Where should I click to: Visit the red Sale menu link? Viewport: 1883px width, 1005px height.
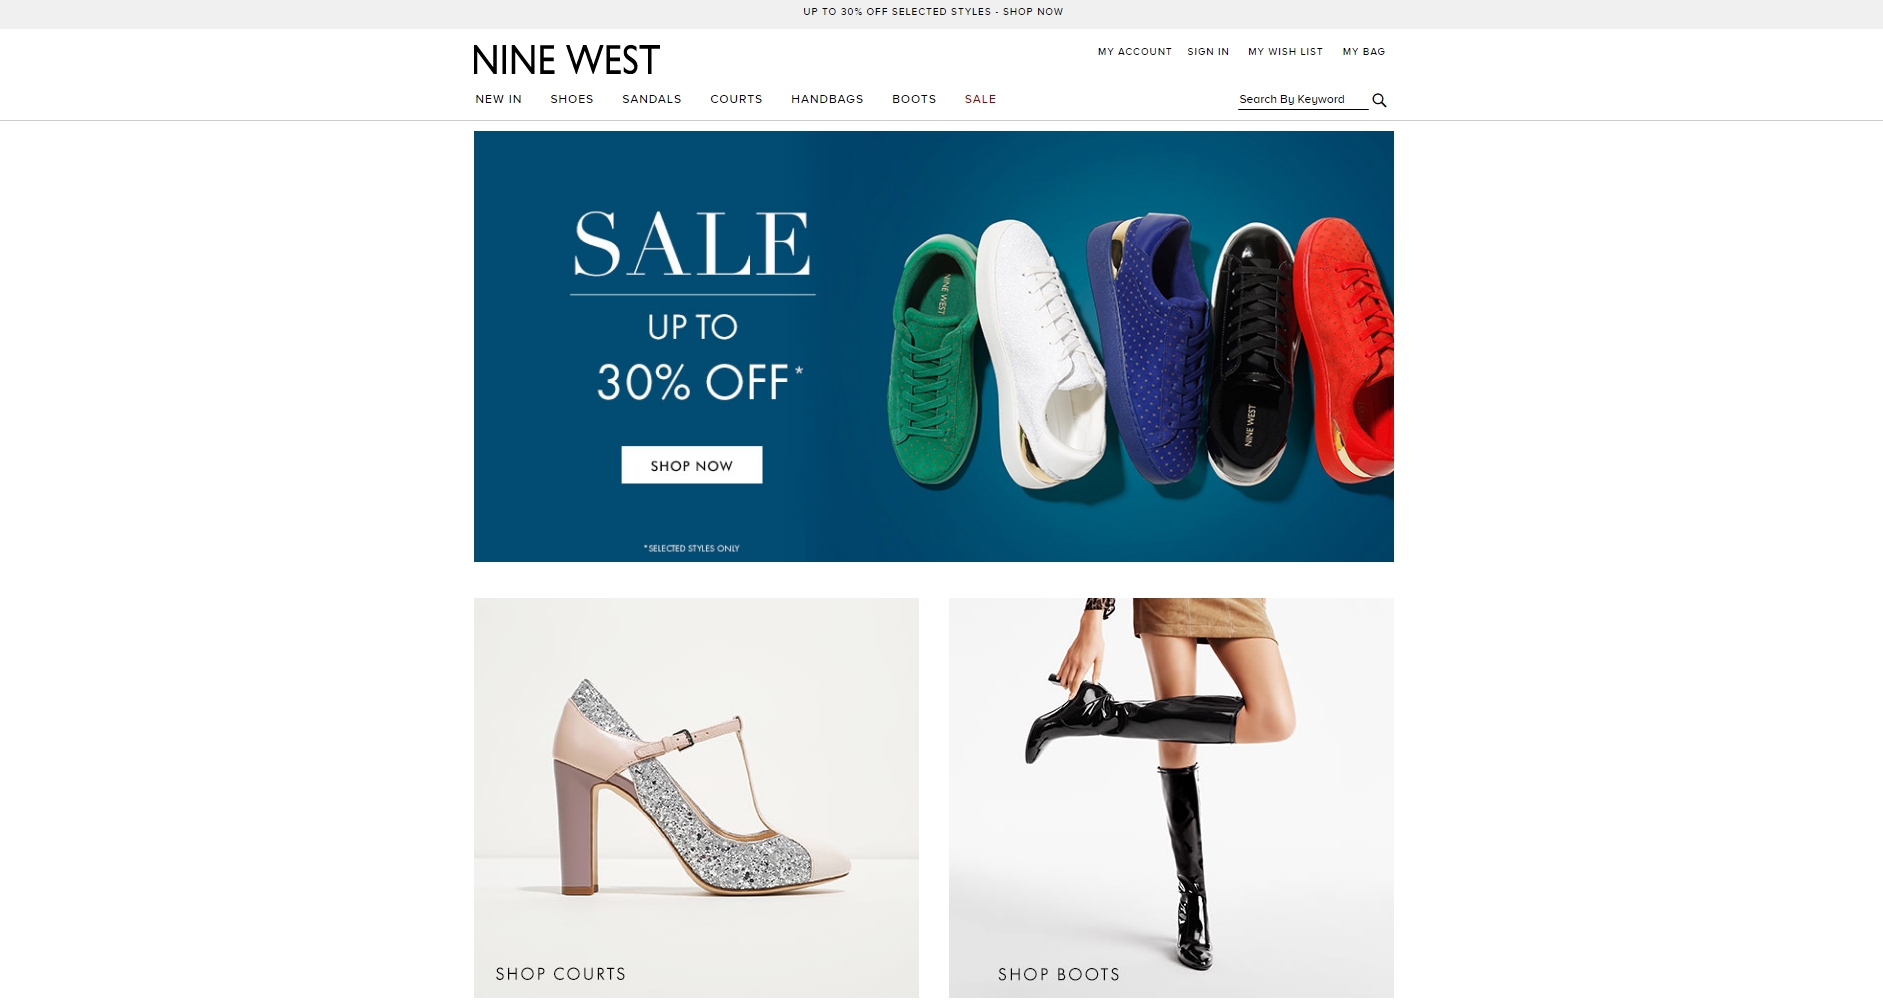click(980, 99)
